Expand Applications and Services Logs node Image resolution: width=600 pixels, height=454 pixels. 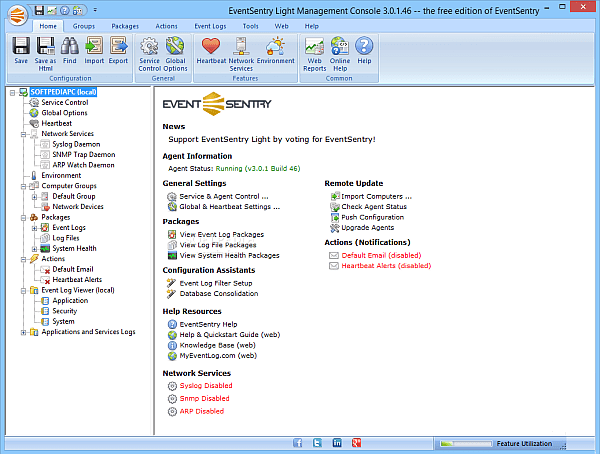point(23,332)
